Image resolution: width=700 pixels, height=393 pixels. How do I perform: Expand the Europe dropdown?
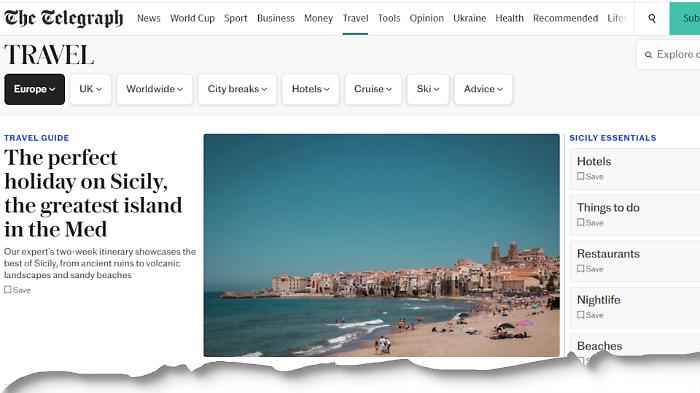[34, 89]
